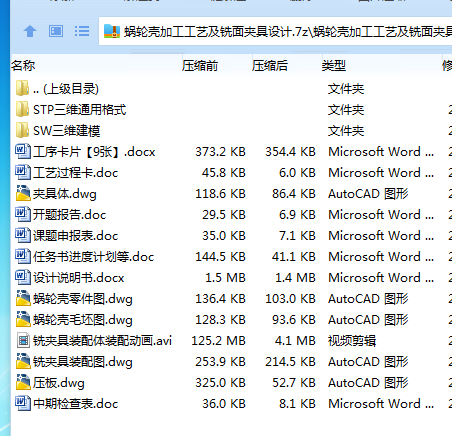Select the AutoCAD icon of 铣夹具装配图.dwg
This screenshot has width=452, height=436.
(23, 361)
